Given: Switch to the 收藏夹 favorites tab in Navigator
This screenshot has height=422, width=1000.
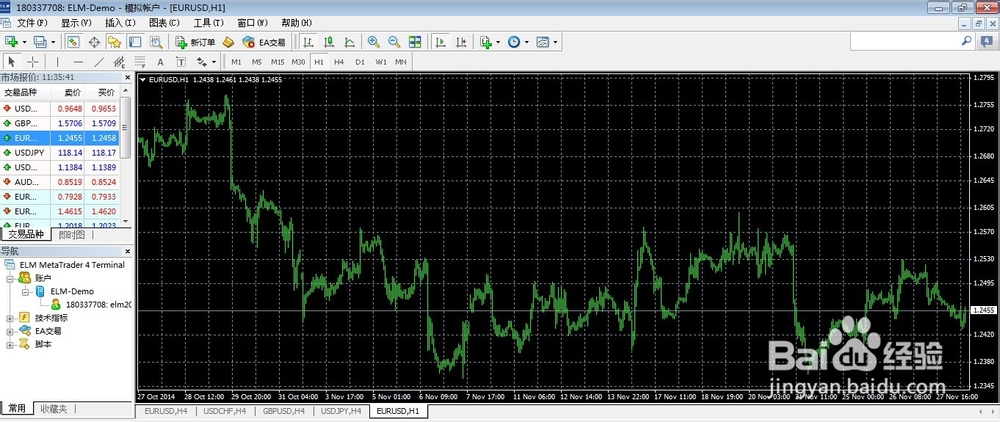Looking at the screenshot, I should [54, 408].
